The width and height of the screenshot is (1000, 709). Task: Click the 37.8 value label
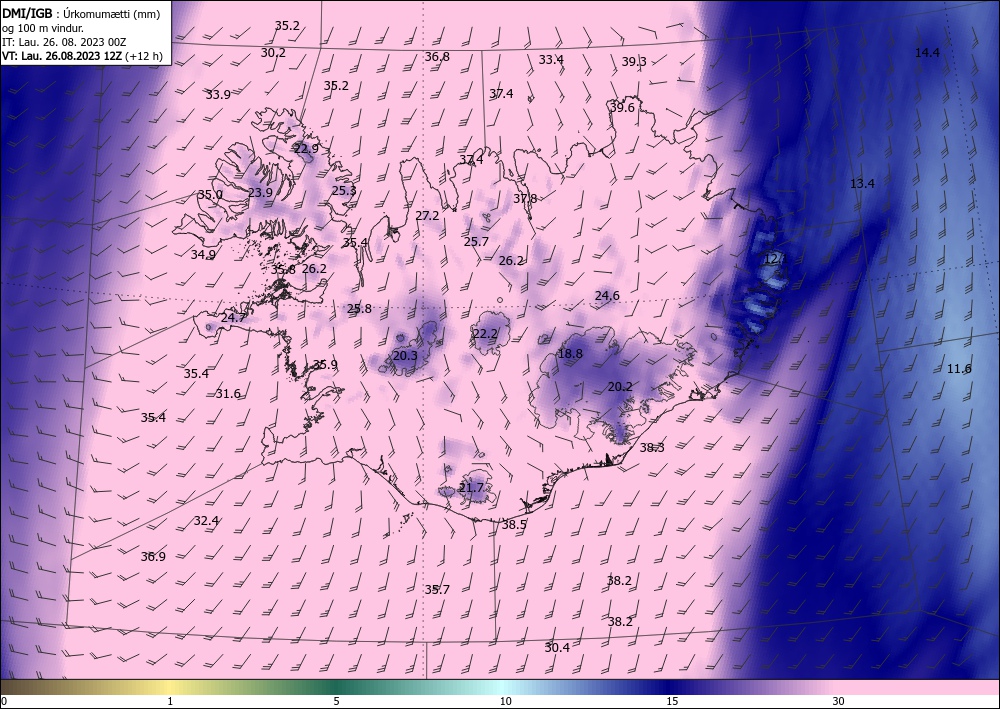pyautogui.click(x=525, y=198)
